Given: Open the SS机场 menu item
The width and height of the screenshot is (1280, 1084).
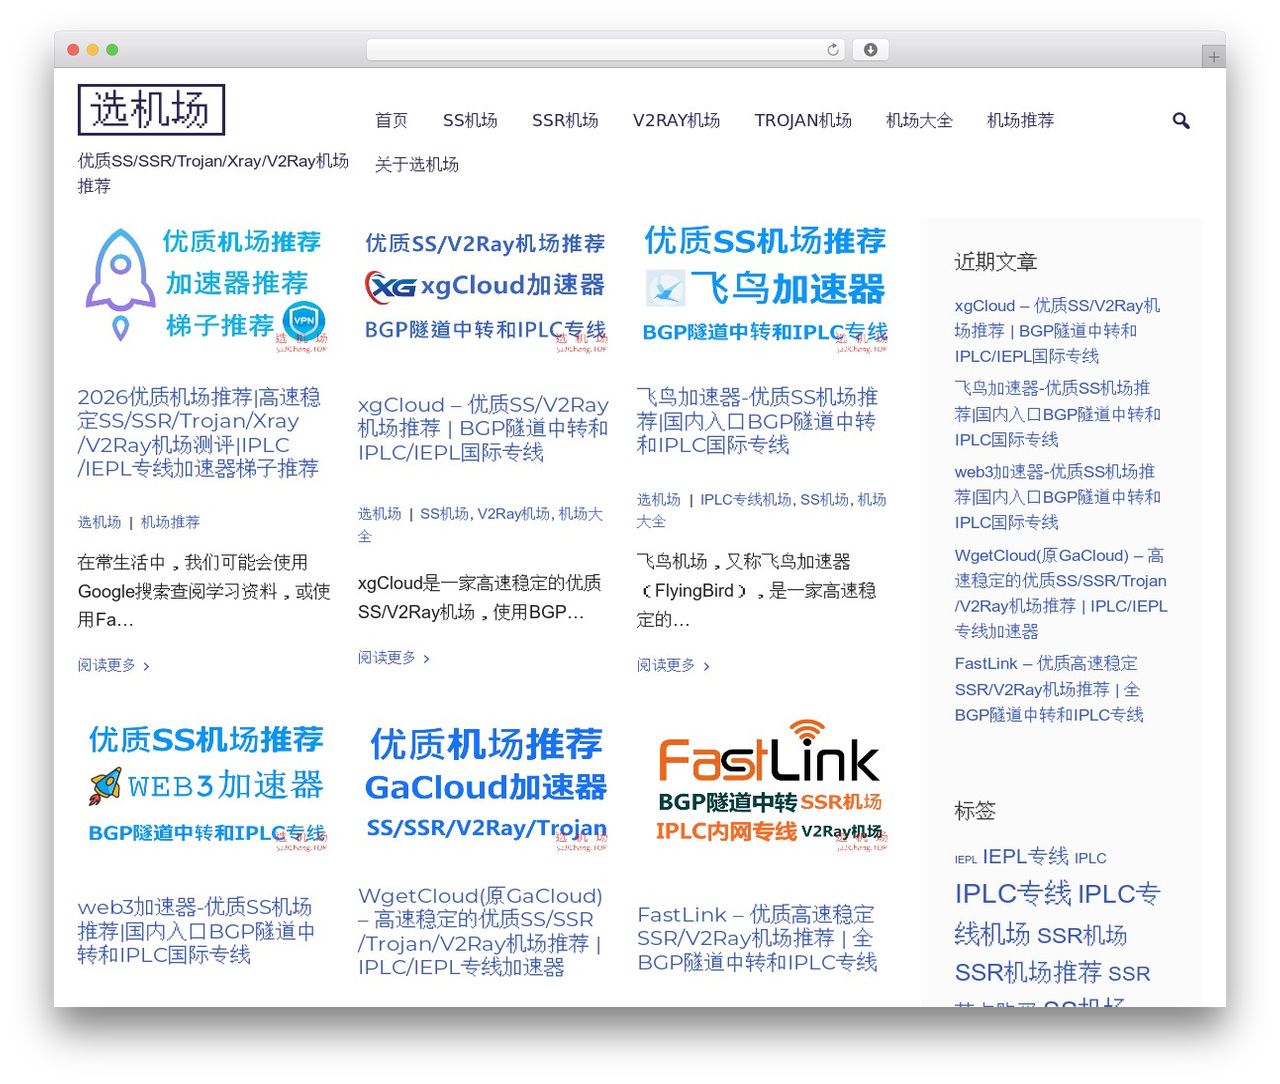Looking at the screenshot, I should [x=470, y=121].
